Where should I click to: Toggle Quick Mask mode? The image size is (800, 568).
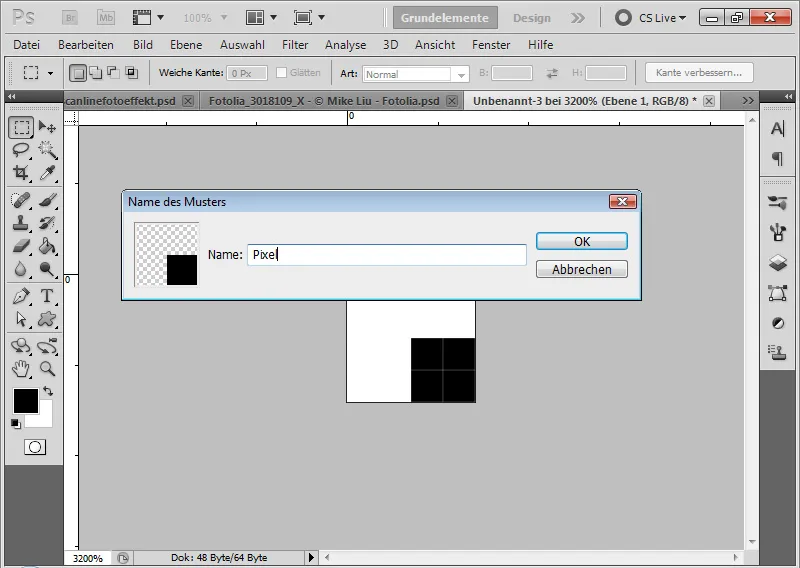(x=35, y=447)
